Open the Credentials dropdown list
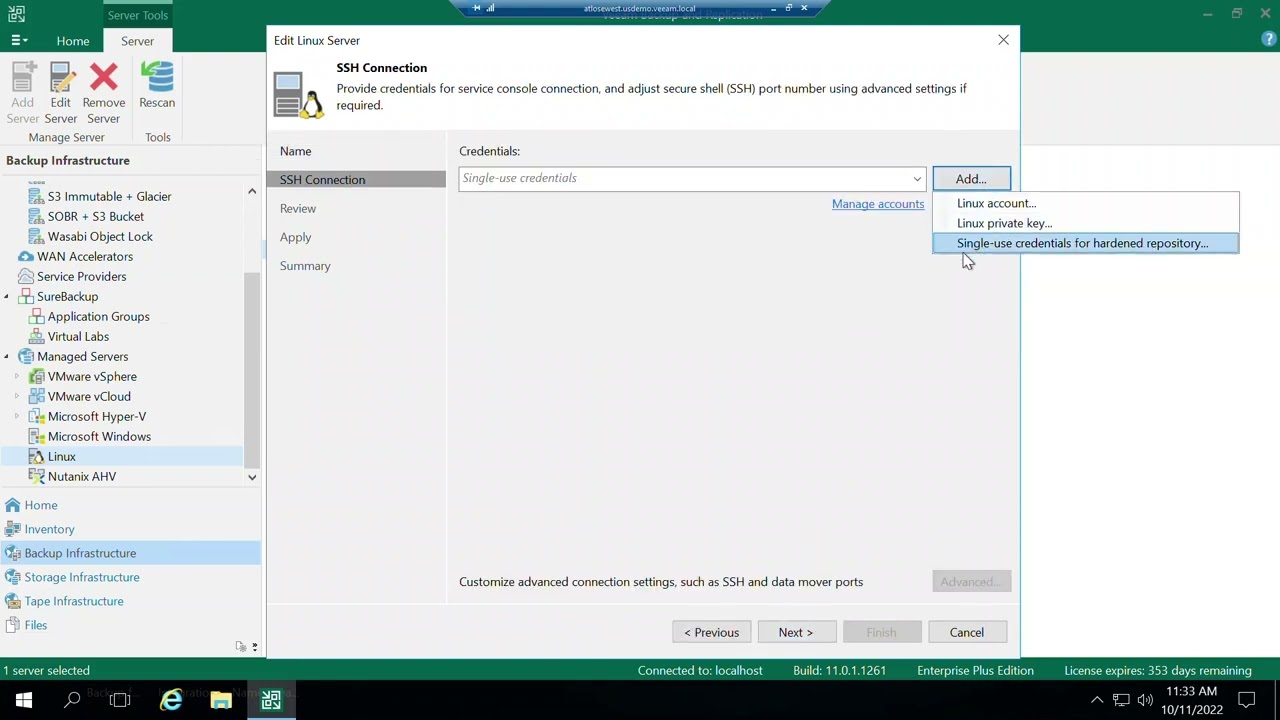 point(917,179)
